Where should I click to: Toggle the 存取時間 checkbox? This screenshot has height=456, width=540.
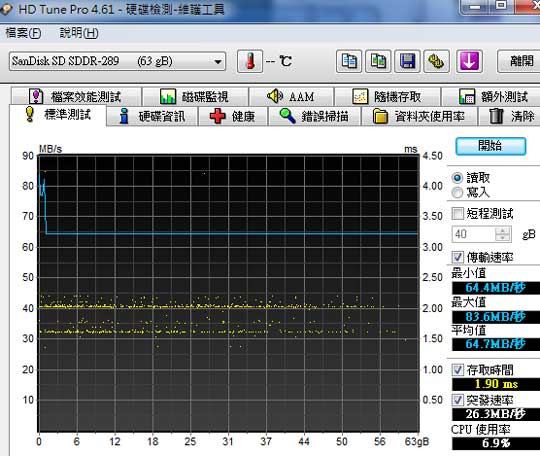coord(458,370)
